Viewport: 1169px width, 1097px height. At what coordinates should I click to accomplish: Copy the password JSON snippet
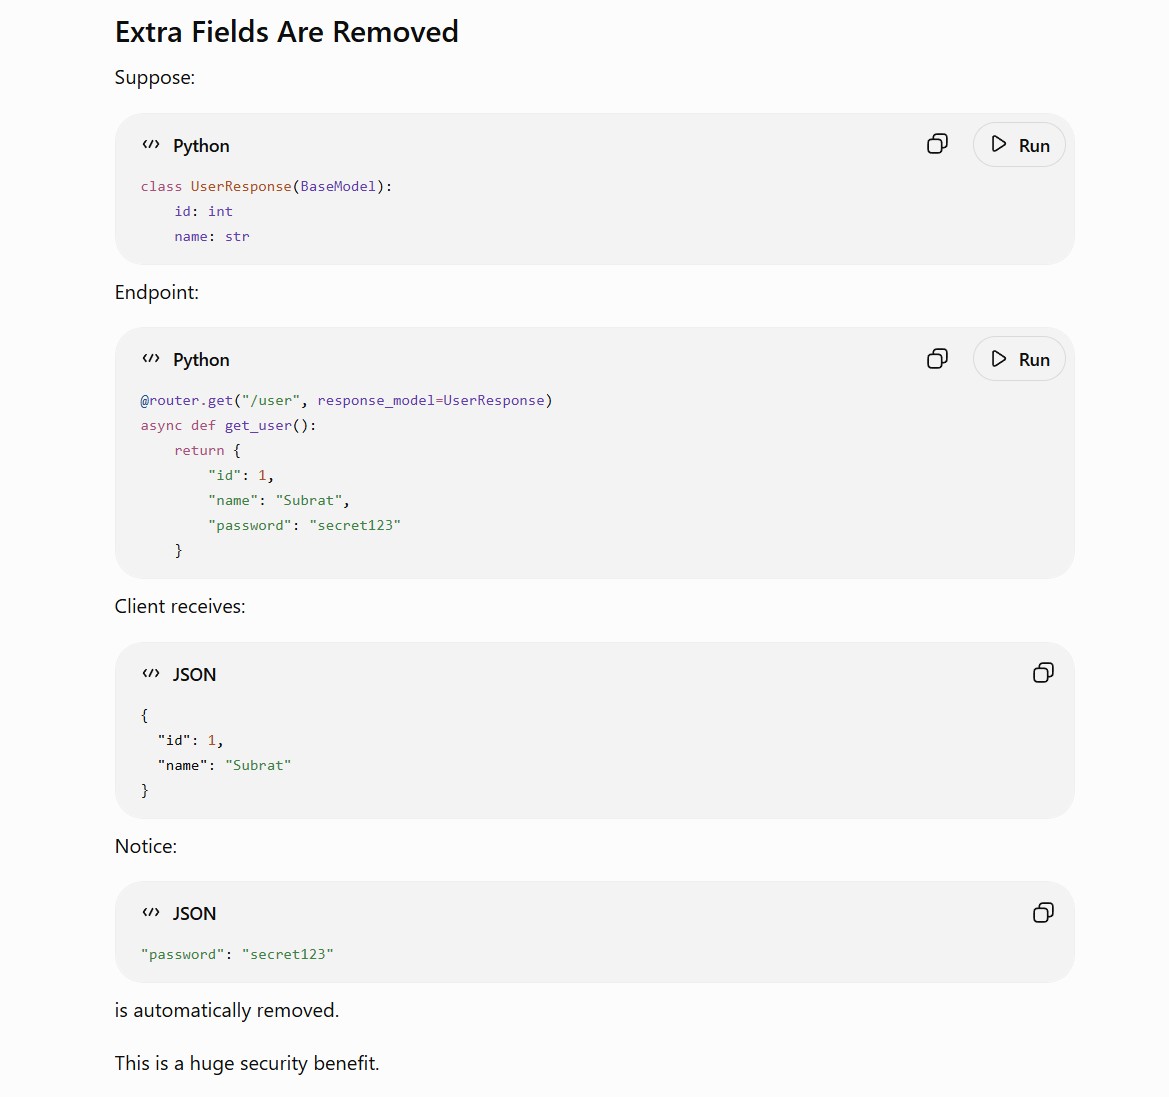(x=1043, y=912)
